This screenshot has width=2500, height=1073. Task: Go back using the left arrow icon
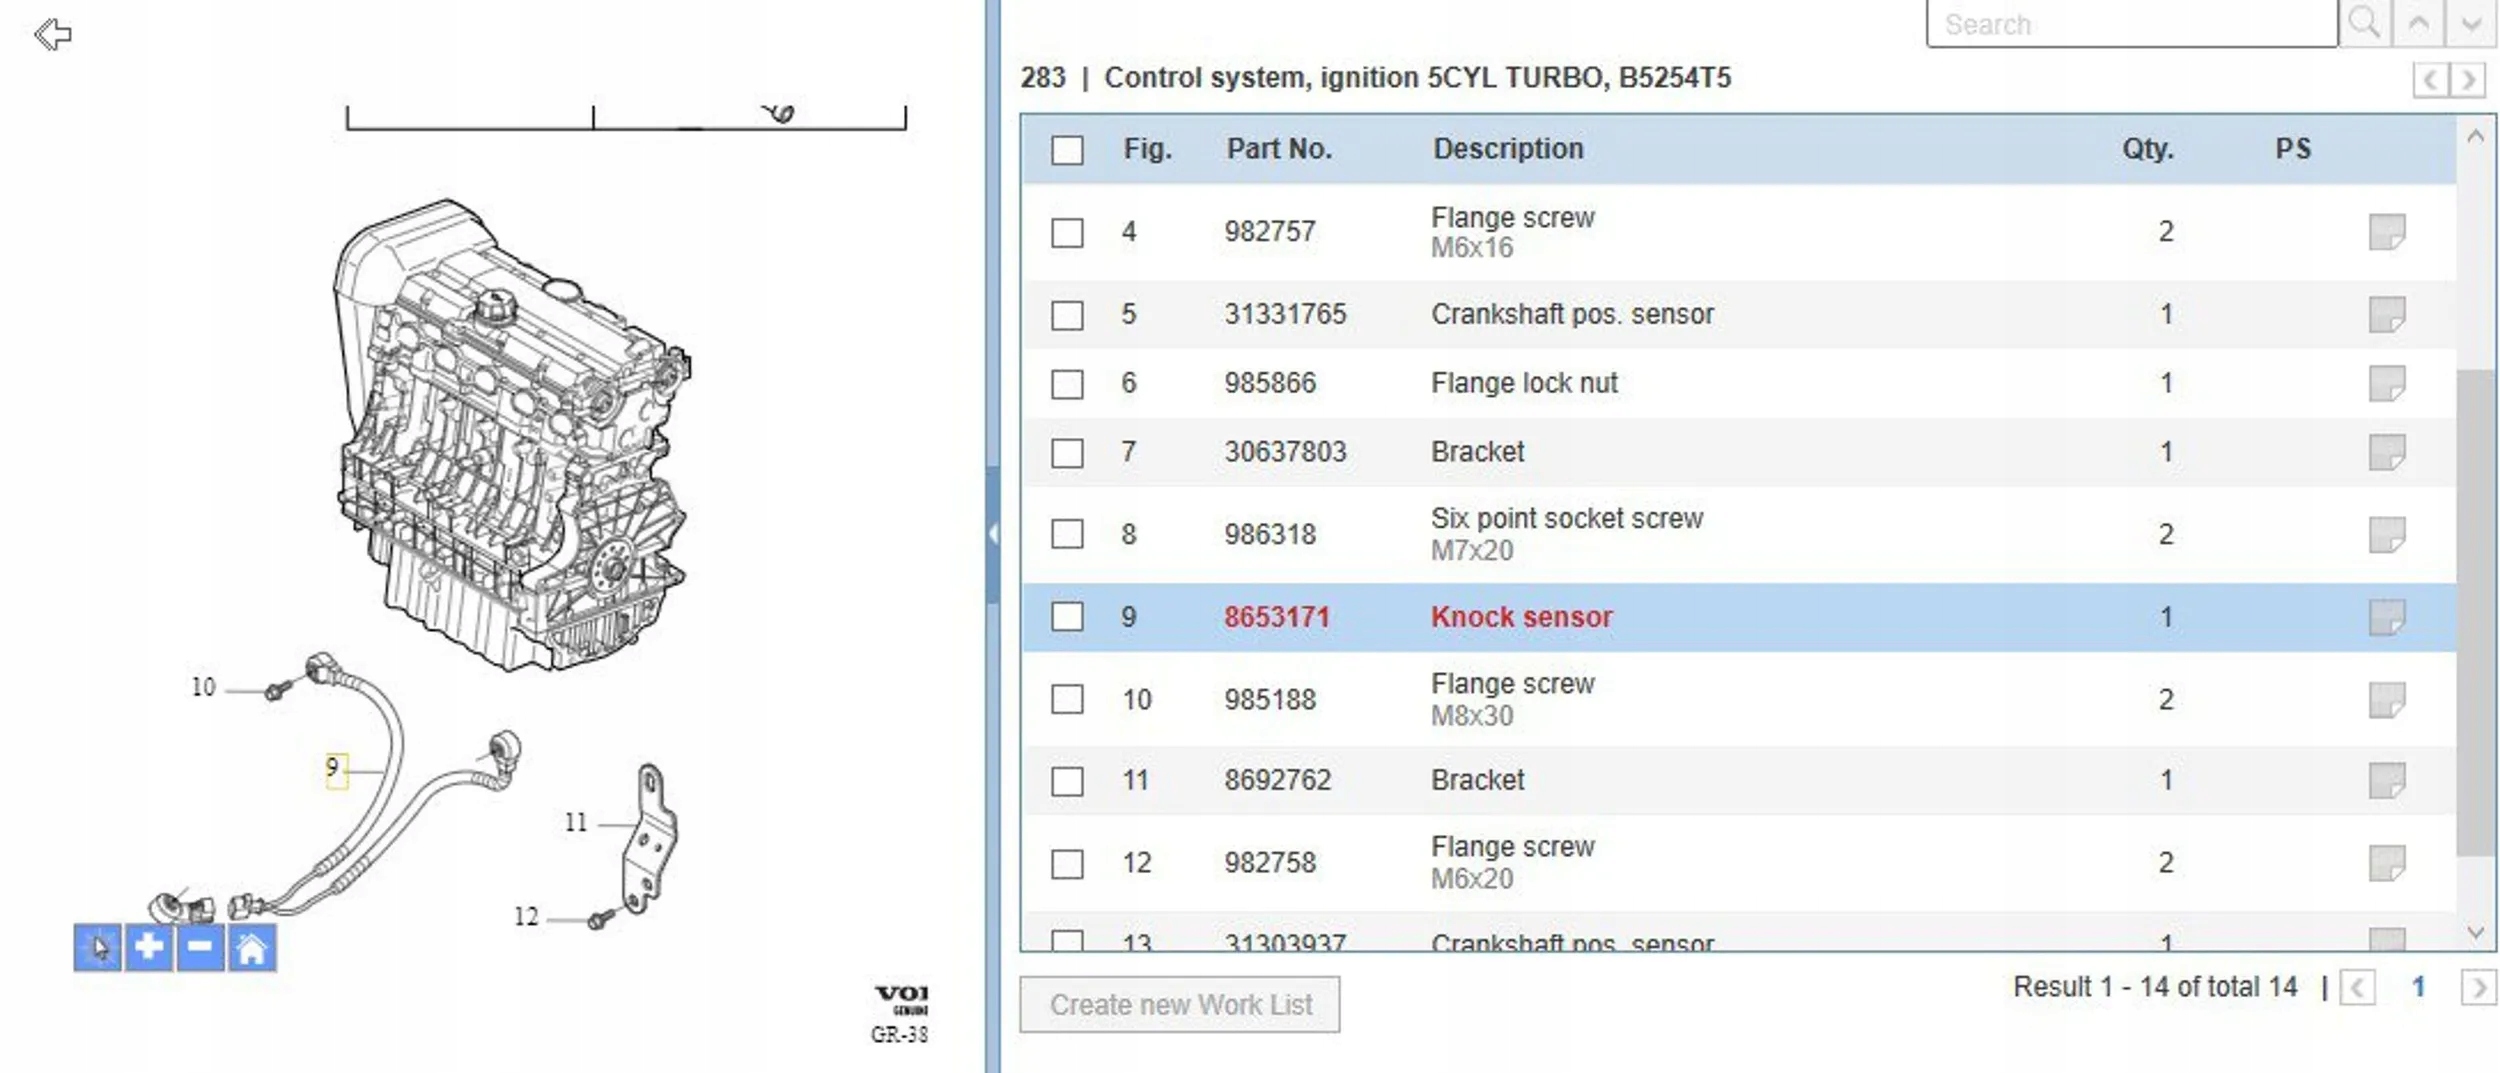tap(53, 35)
